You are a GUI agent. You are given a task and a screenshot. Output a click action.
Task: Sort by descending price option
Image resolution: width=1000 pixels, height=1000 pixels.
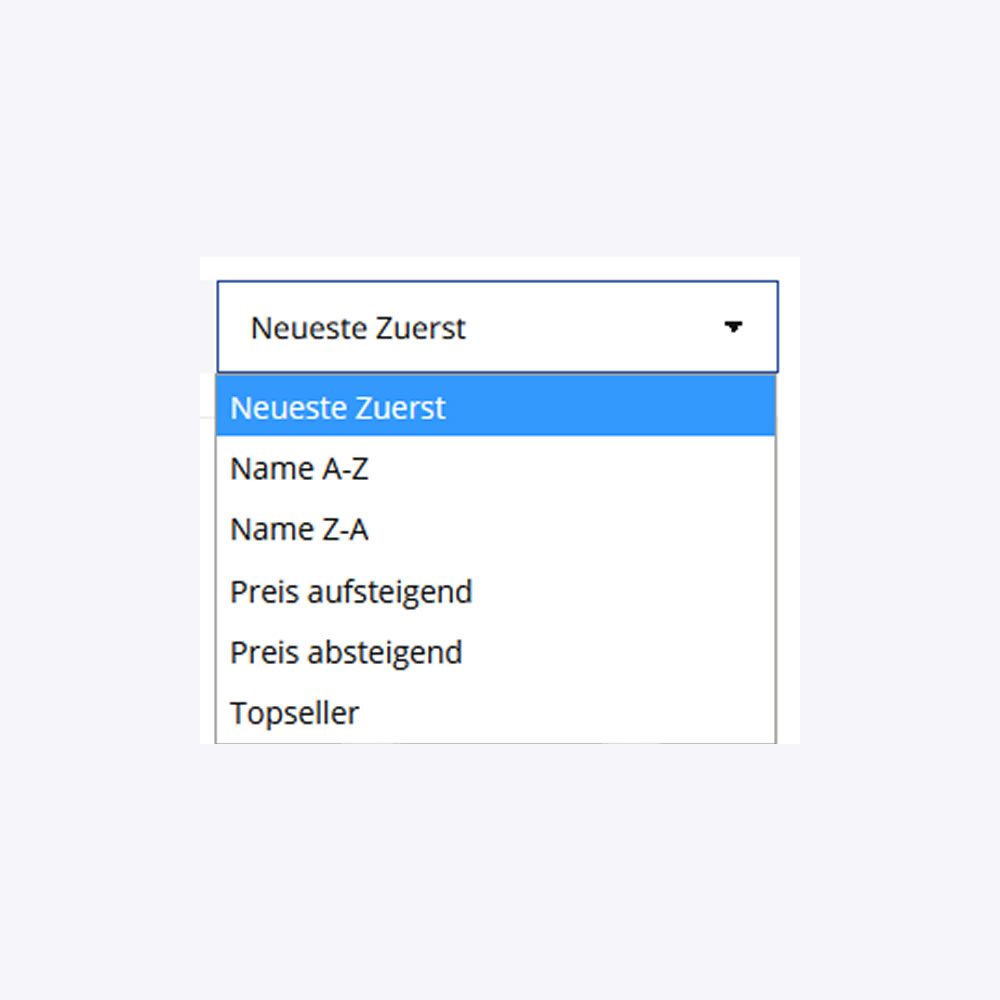(x=346, y=652)
